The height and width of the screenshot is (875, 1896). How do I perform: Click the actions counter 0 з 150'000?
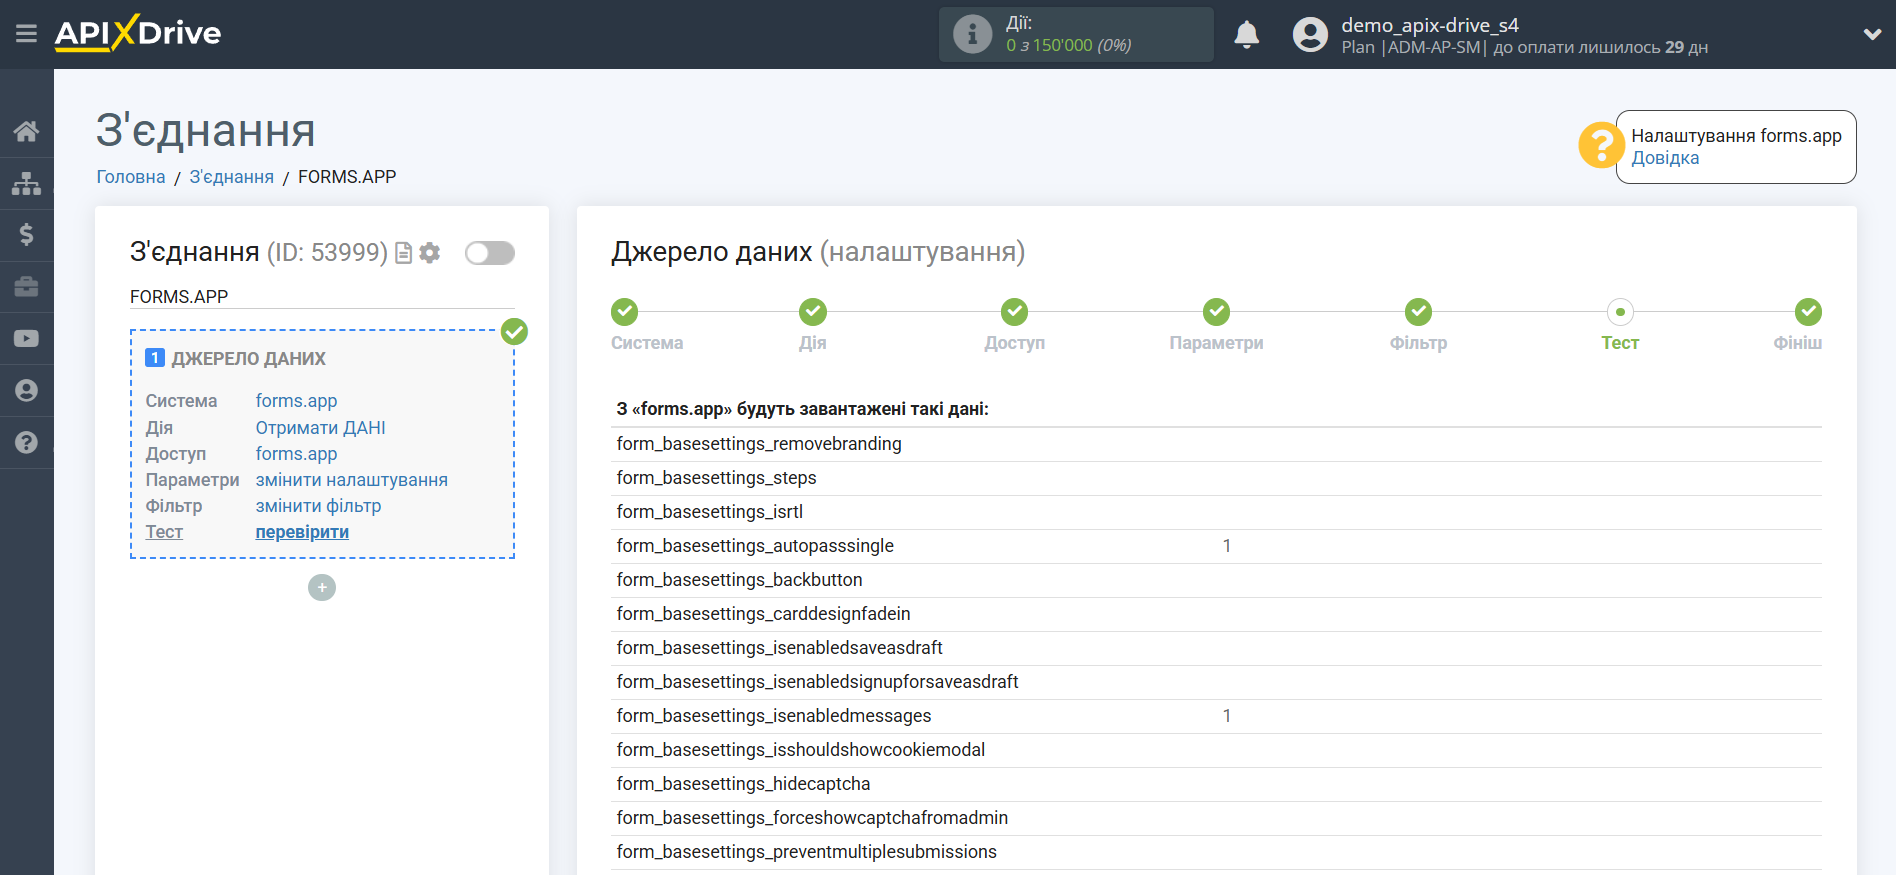click(1068, 45)
